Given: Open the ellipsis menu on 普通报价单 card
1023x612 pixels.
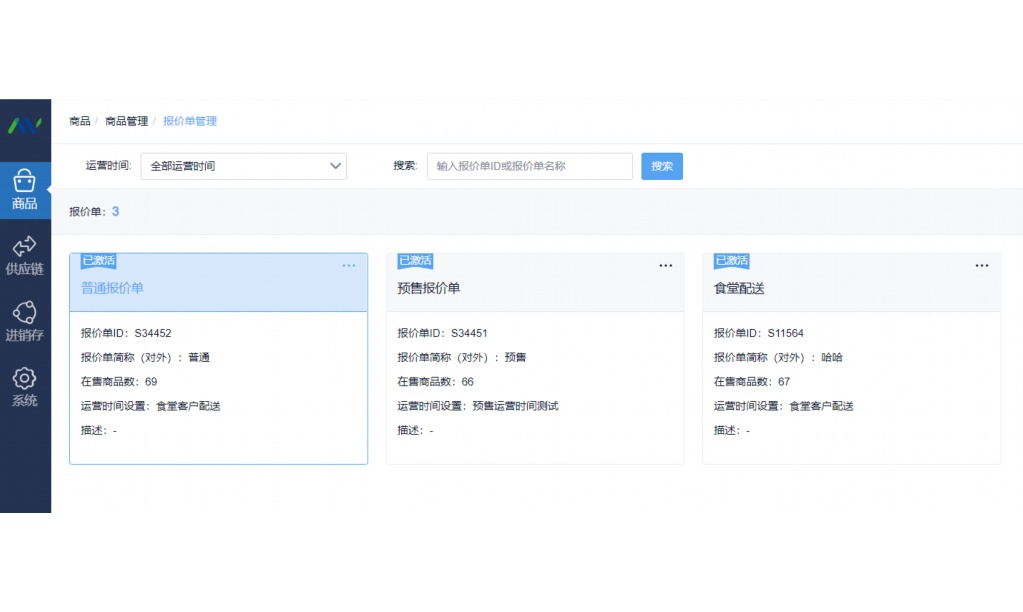Looking at the screenshot, I should 348,265.
